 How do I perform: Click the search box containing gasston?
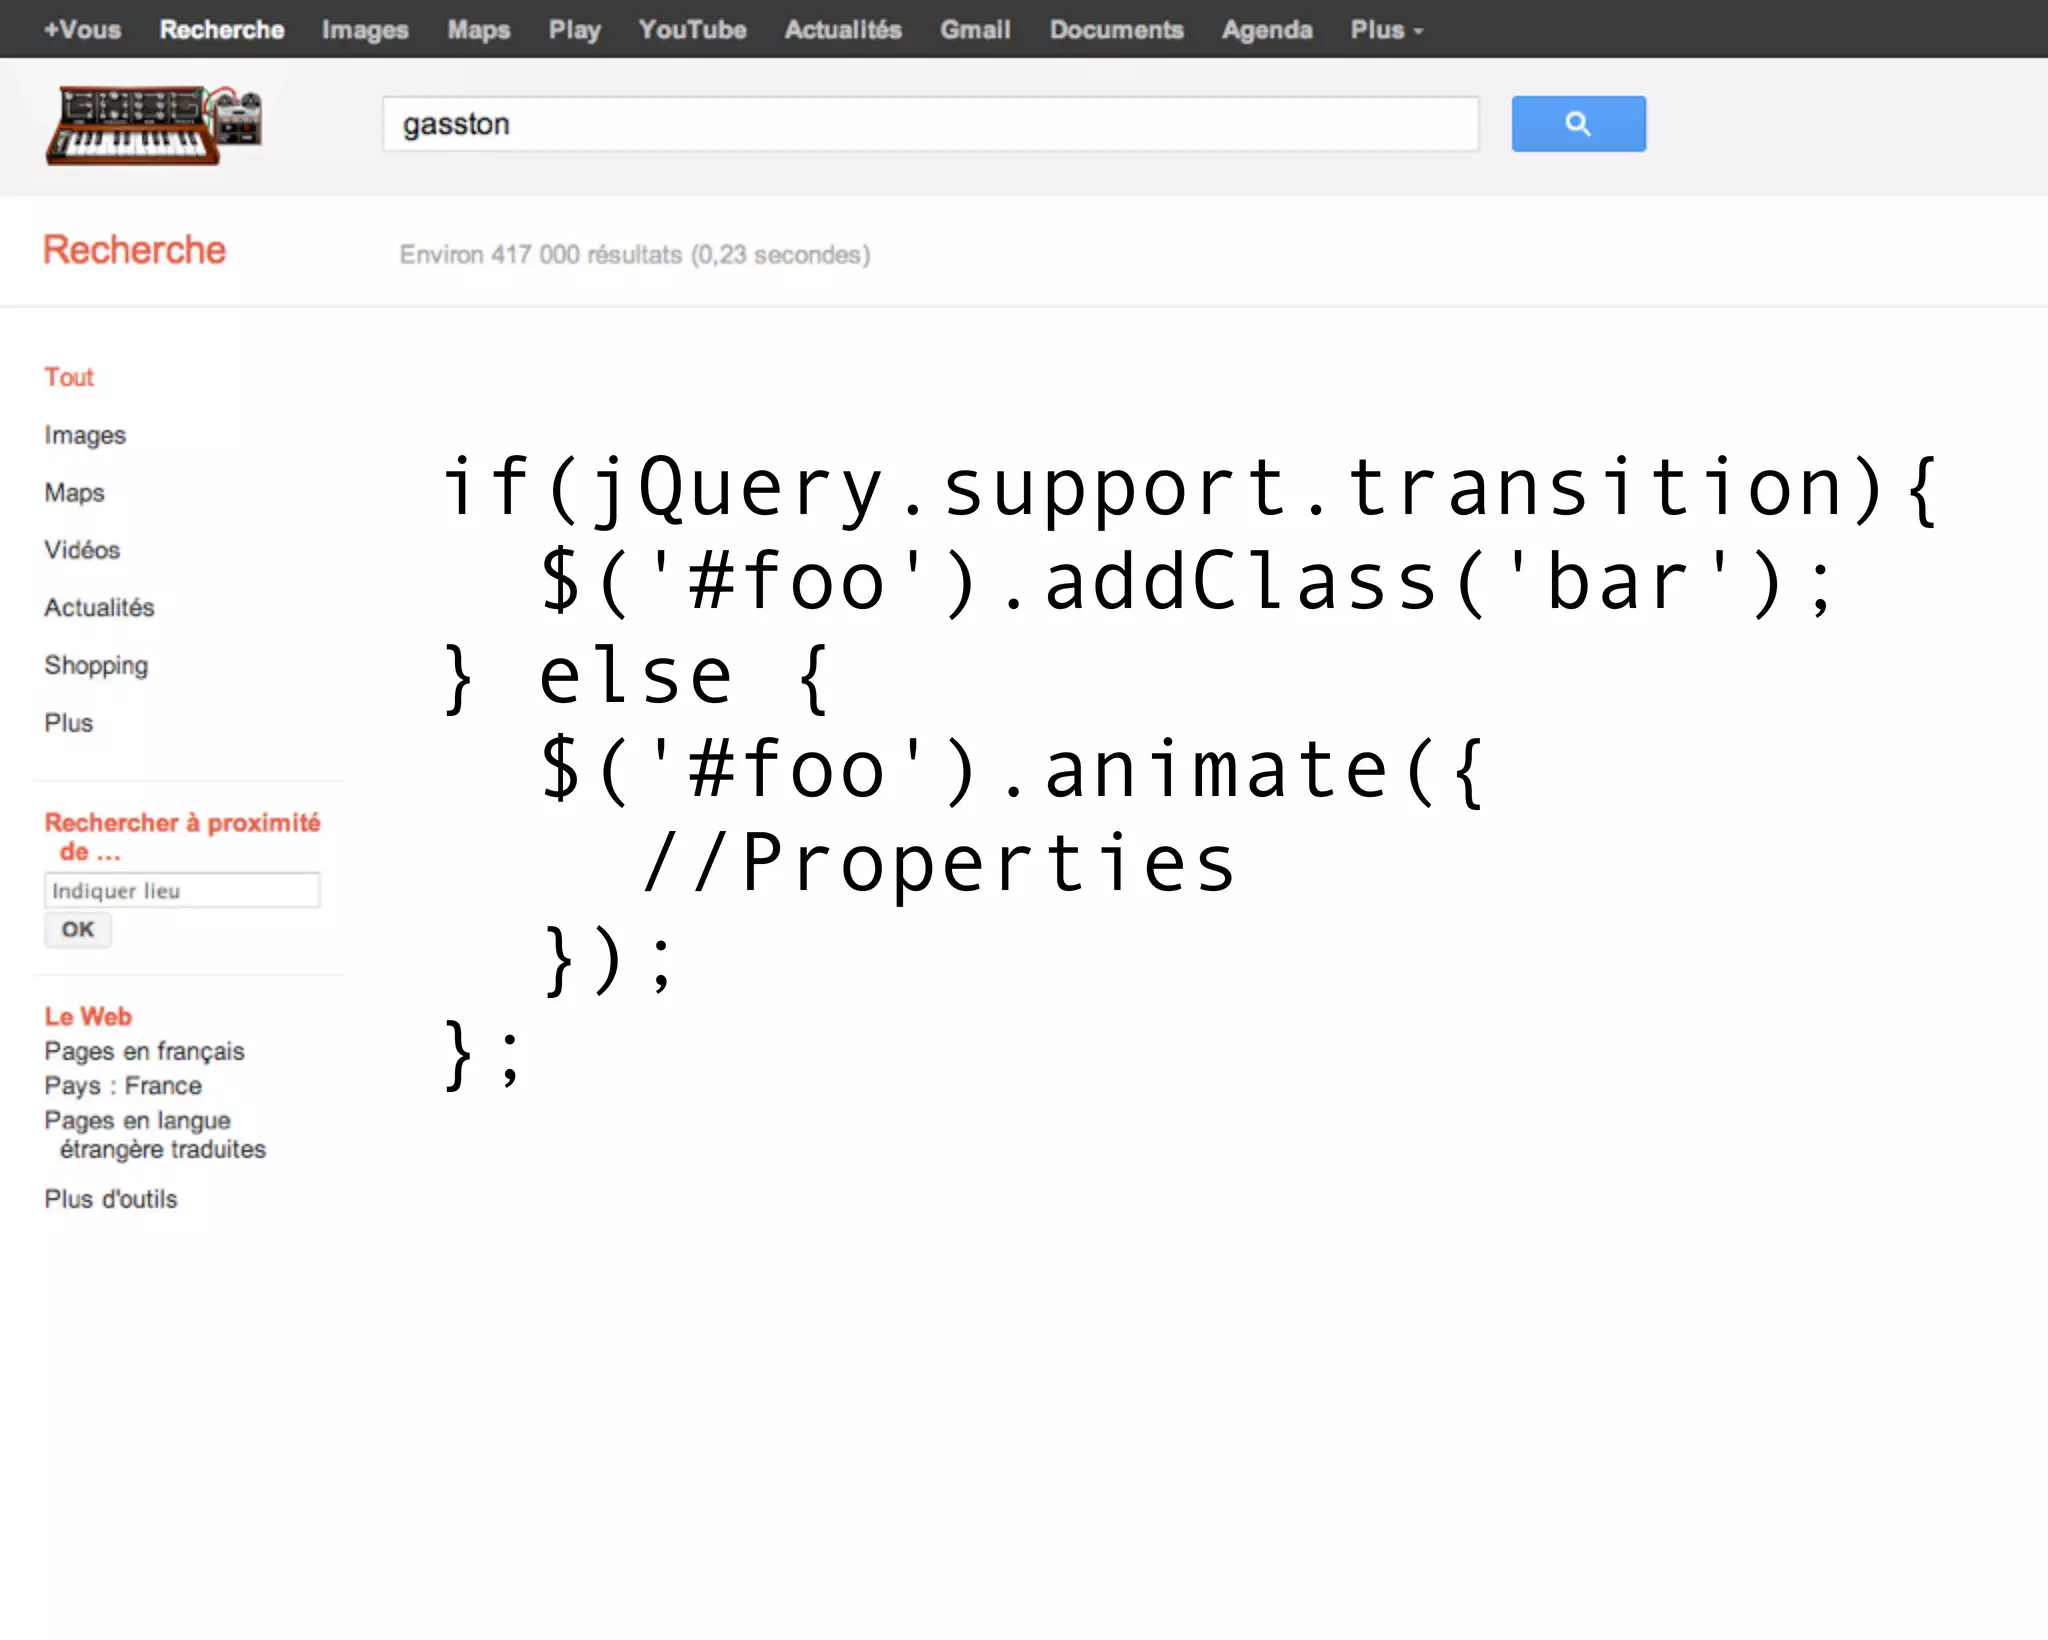930,124
